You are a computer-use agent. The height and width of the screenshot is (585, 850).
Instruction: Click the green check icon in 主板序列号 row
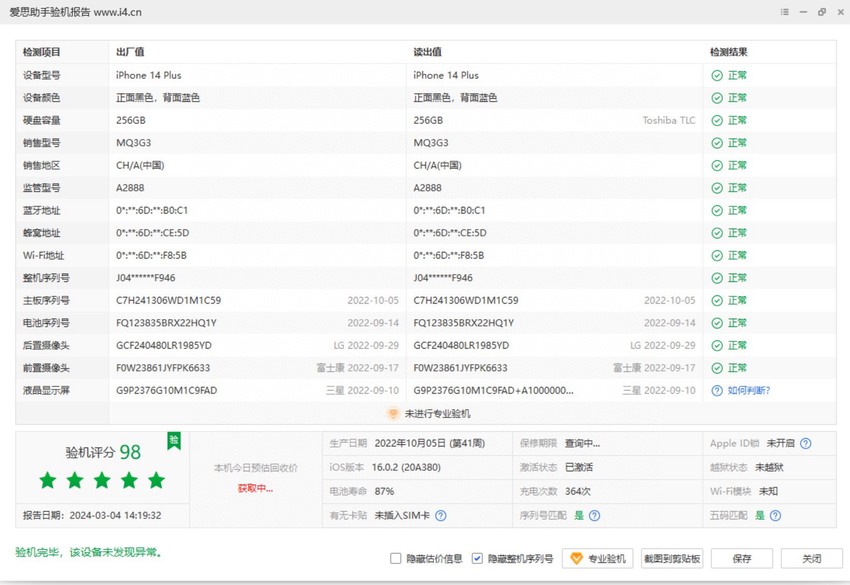[x=717, y=300]
